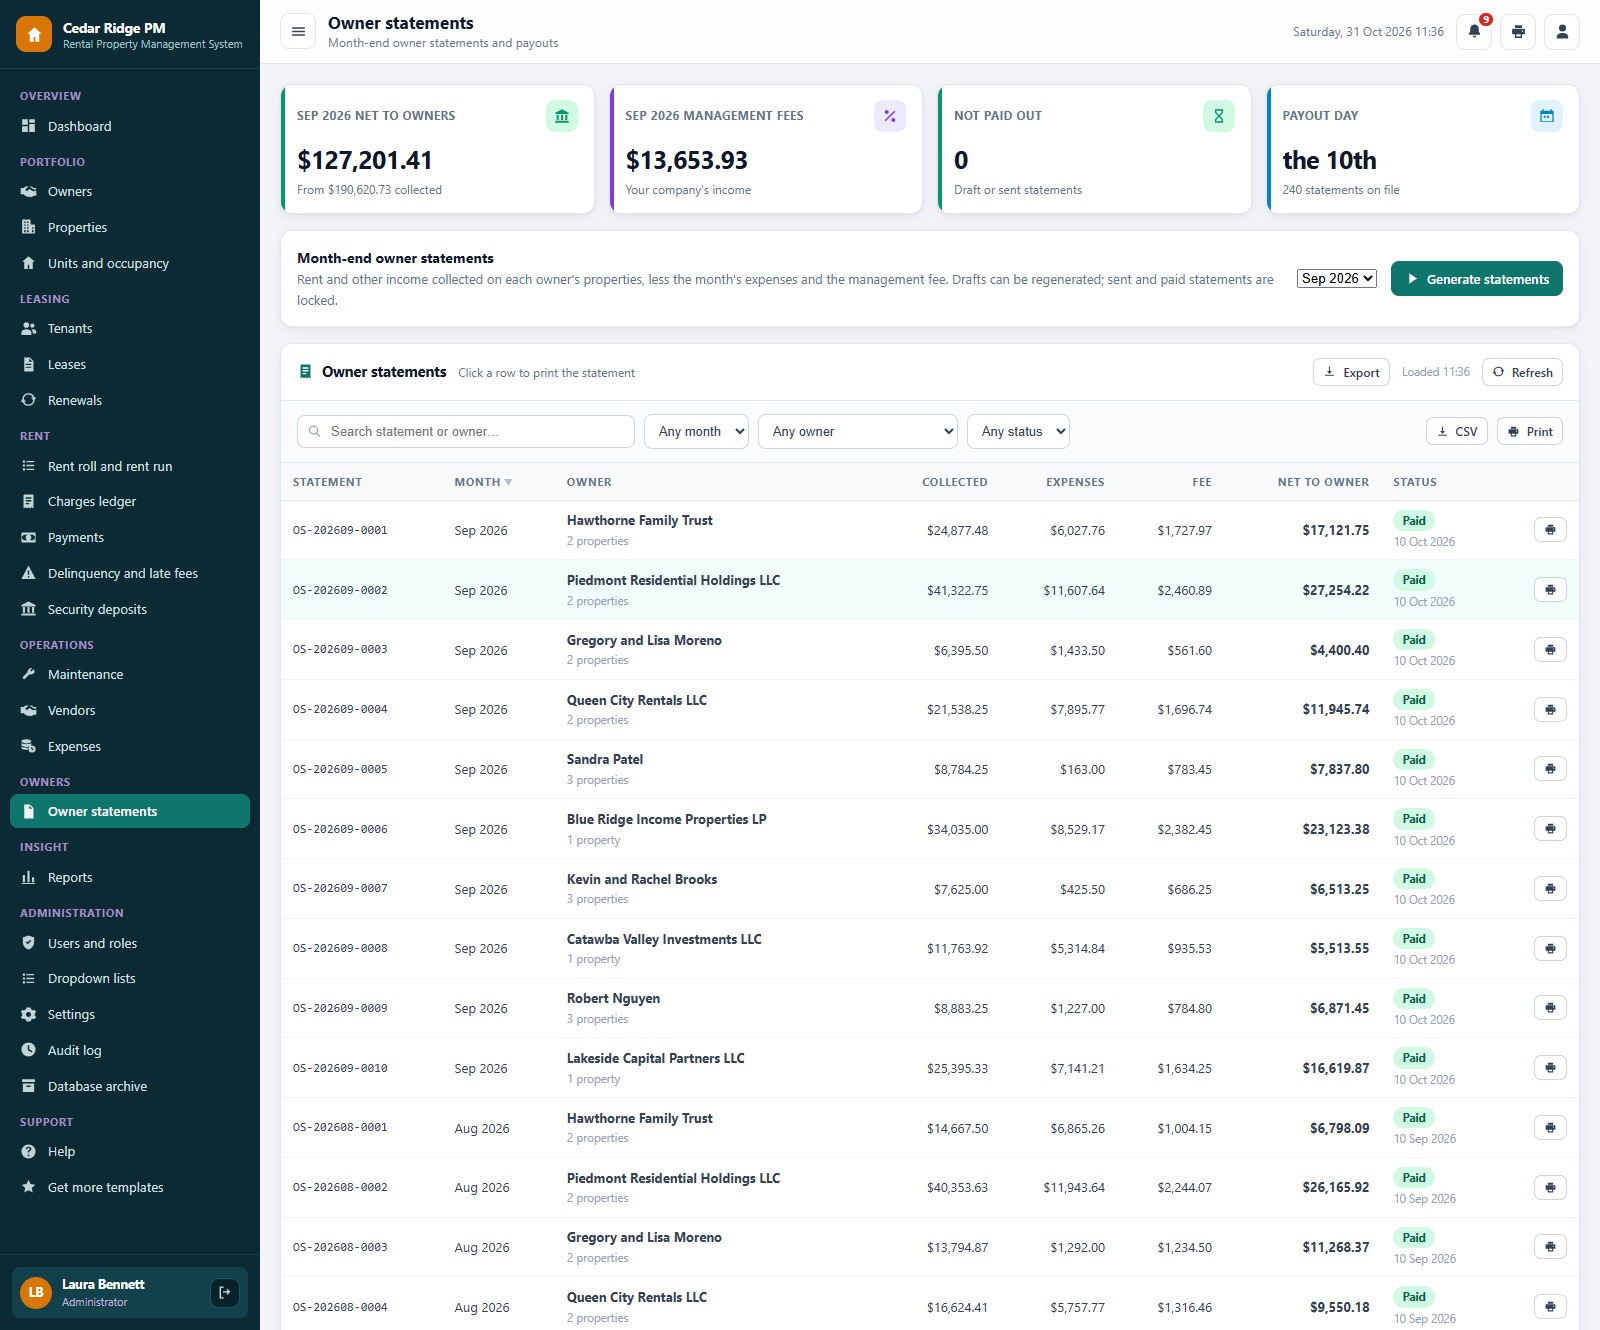The width and height of the screenshot is (1600, 1330).
Task: Click owner name Hawthorne Family Trust, Sep 2026
Action: click(640, 520)
